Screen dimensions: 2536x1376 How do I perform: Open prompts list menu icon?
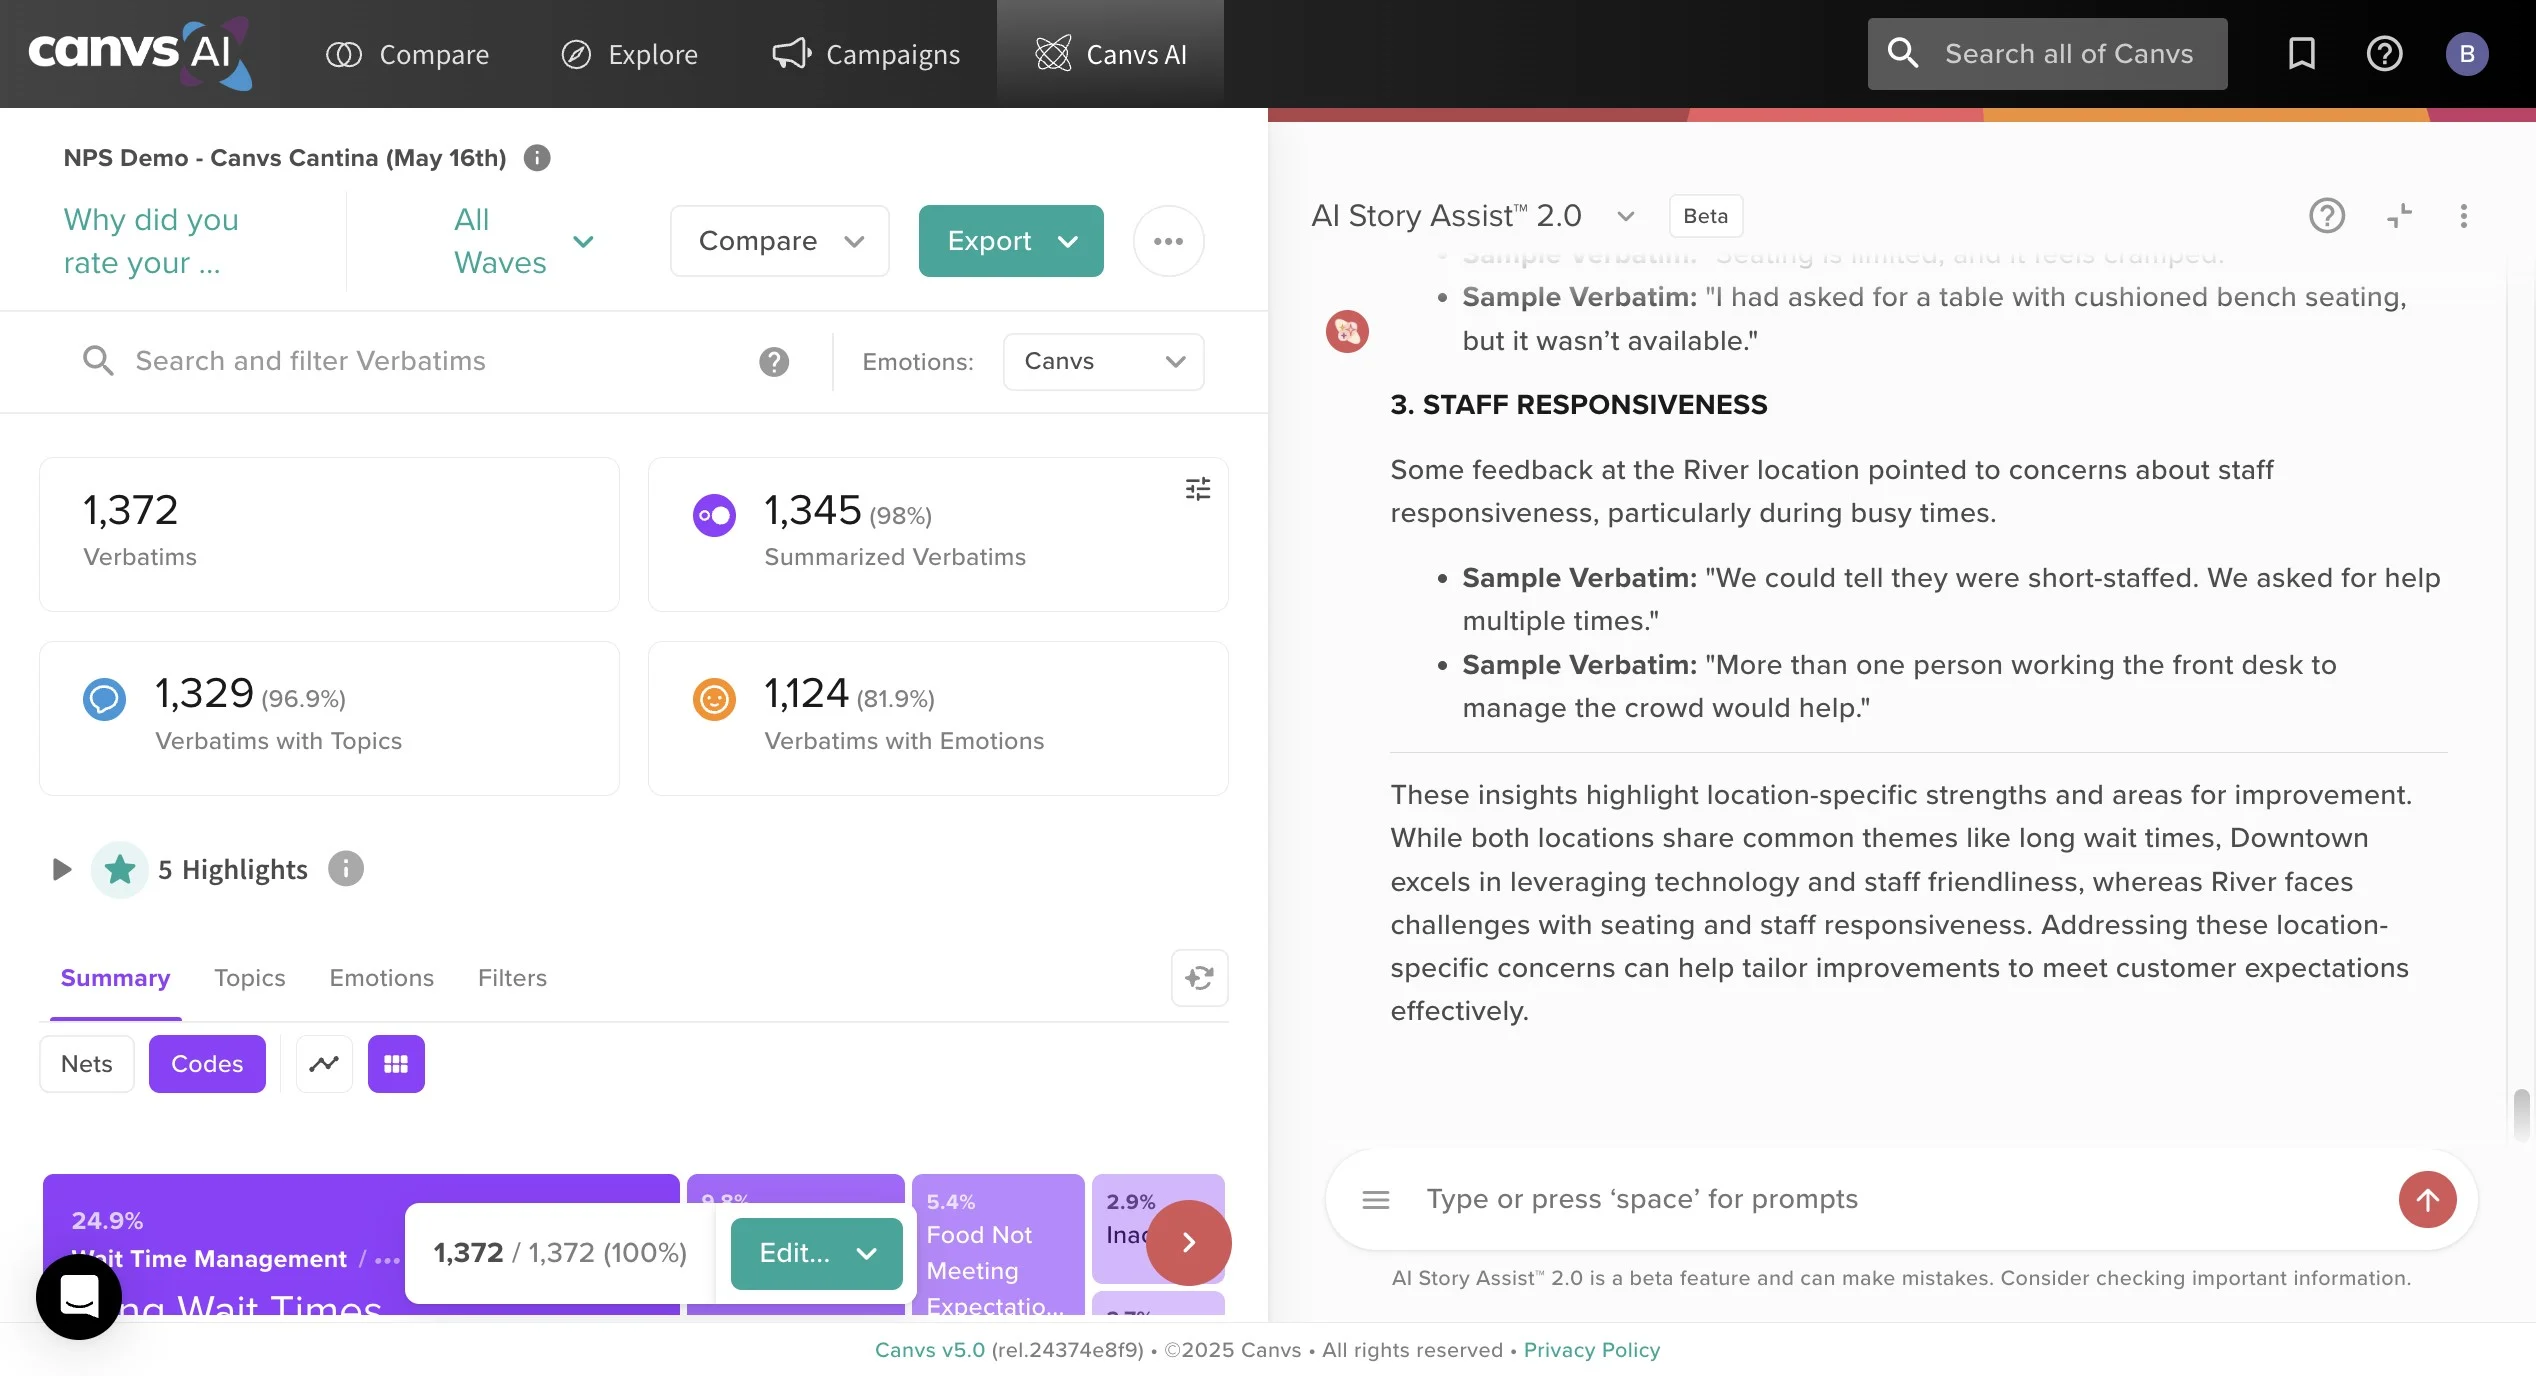tap(1375, 1200)
